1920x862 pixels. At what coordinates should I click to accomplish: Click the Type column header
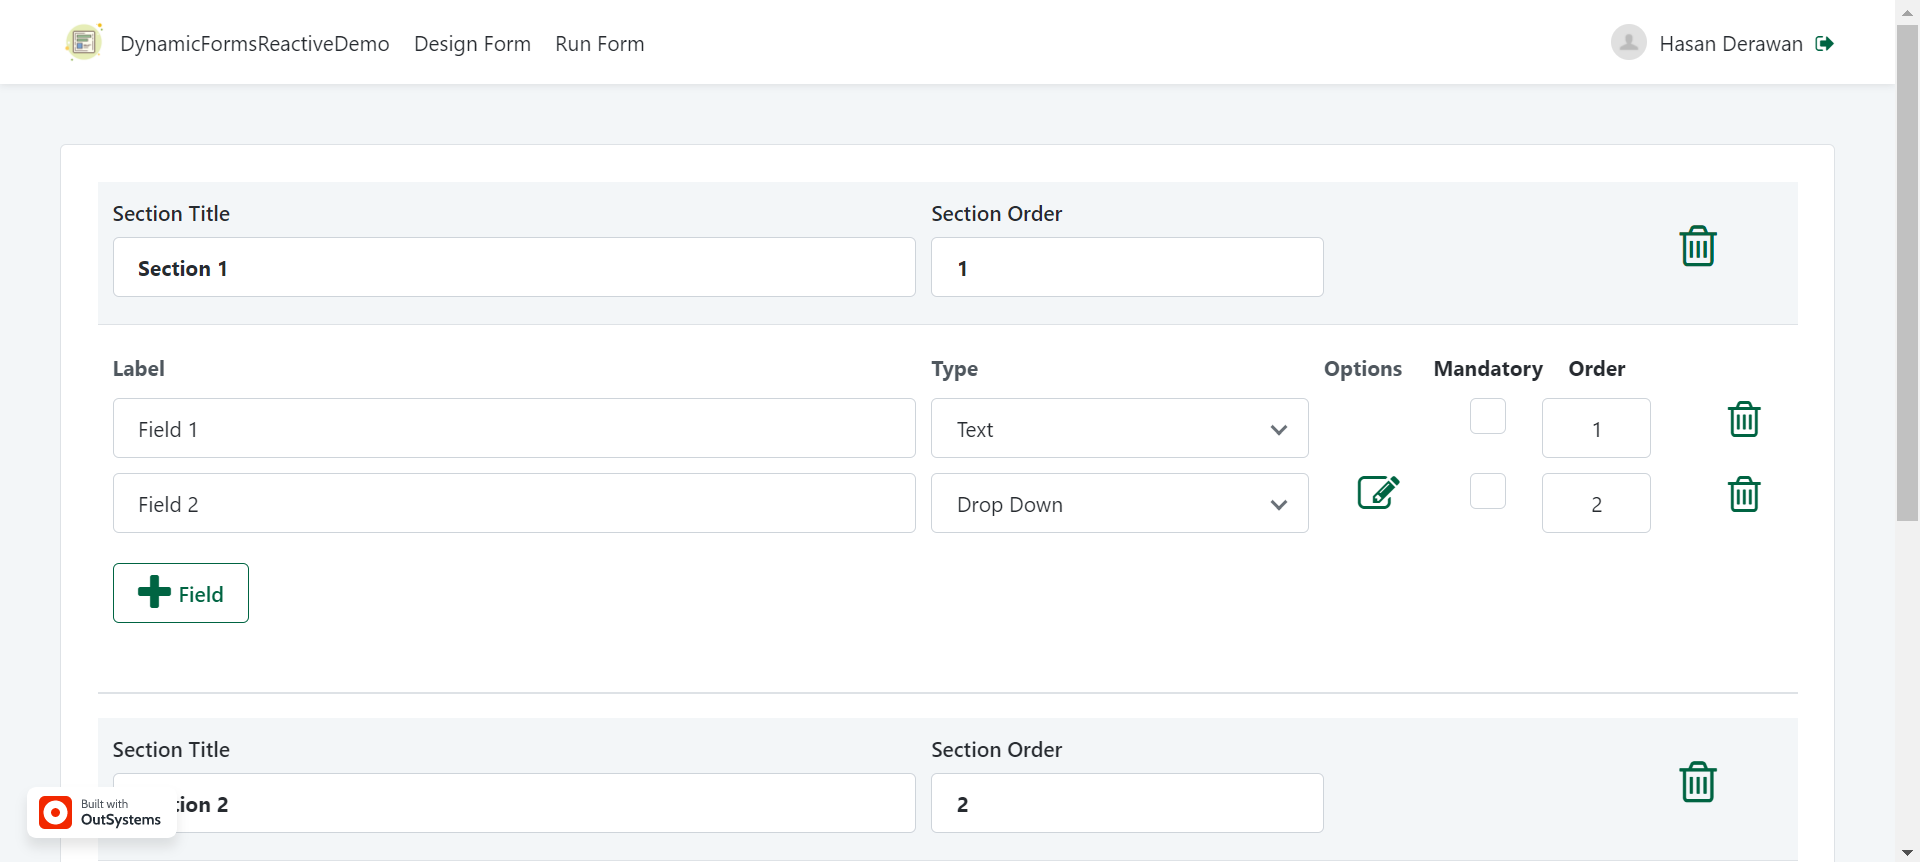(x=955, y=369)
